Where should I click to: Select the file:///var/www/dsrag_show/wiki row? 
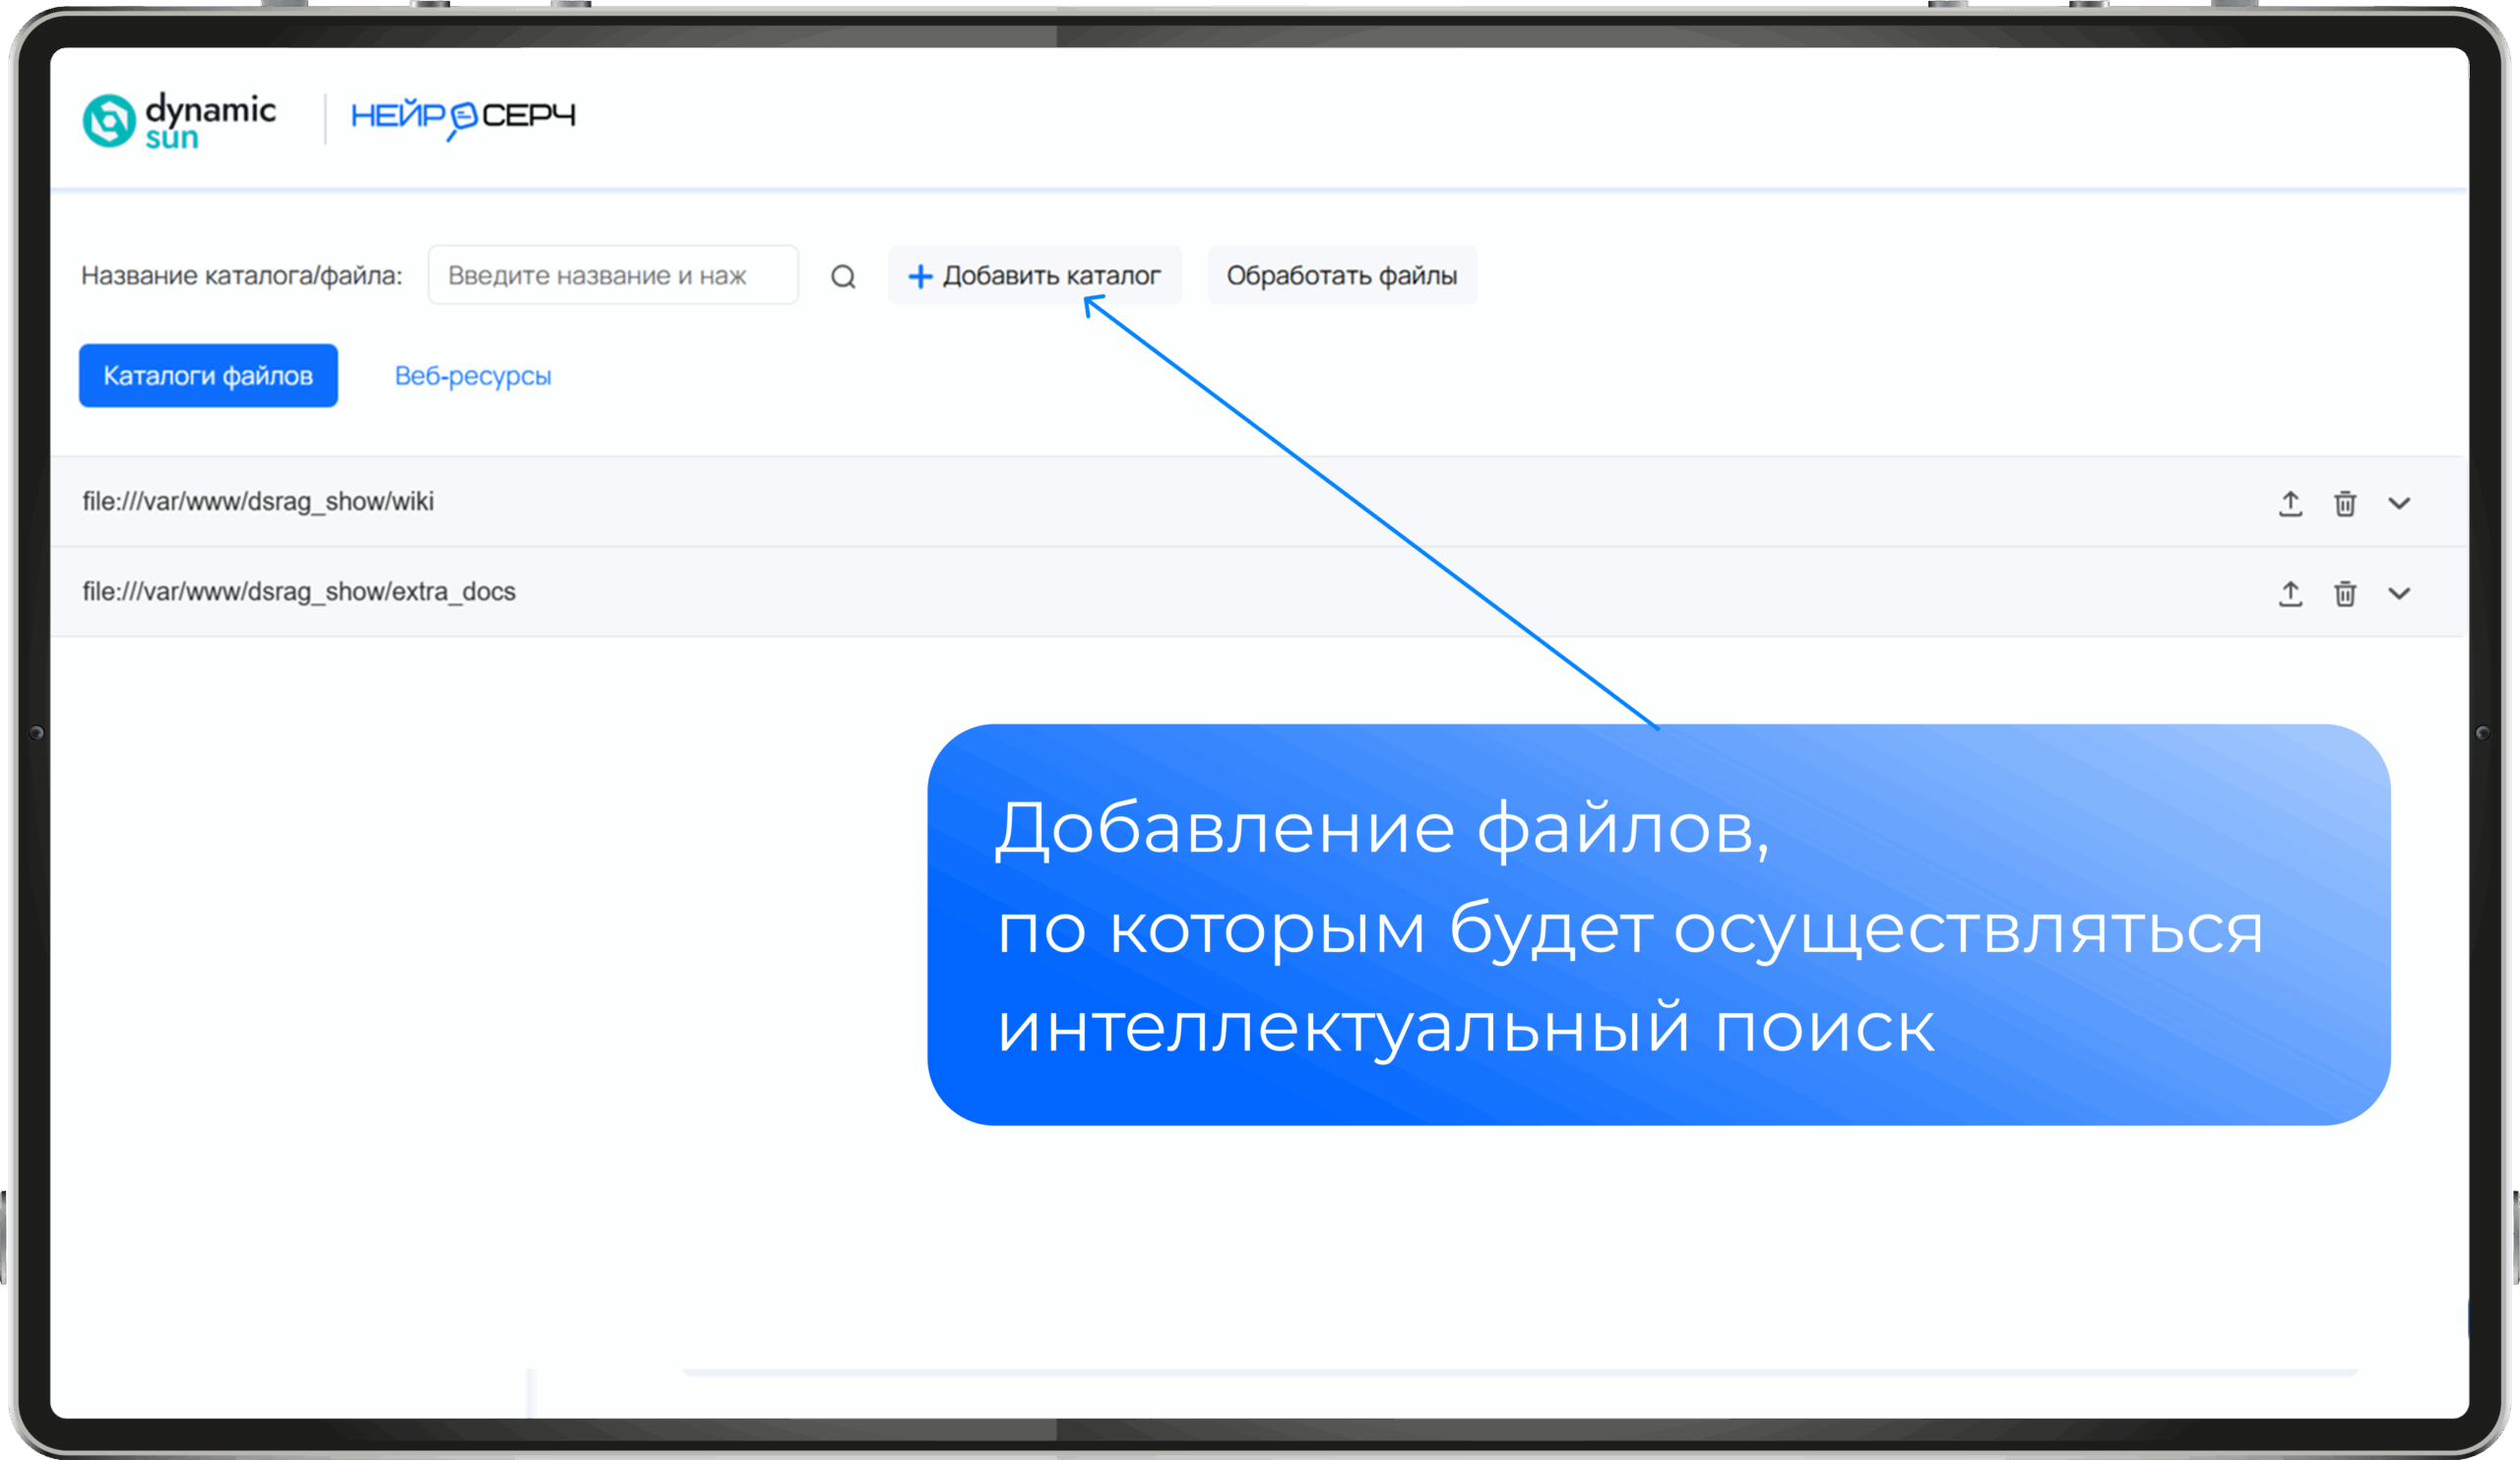pyautogui.click(x=258, y=502)
